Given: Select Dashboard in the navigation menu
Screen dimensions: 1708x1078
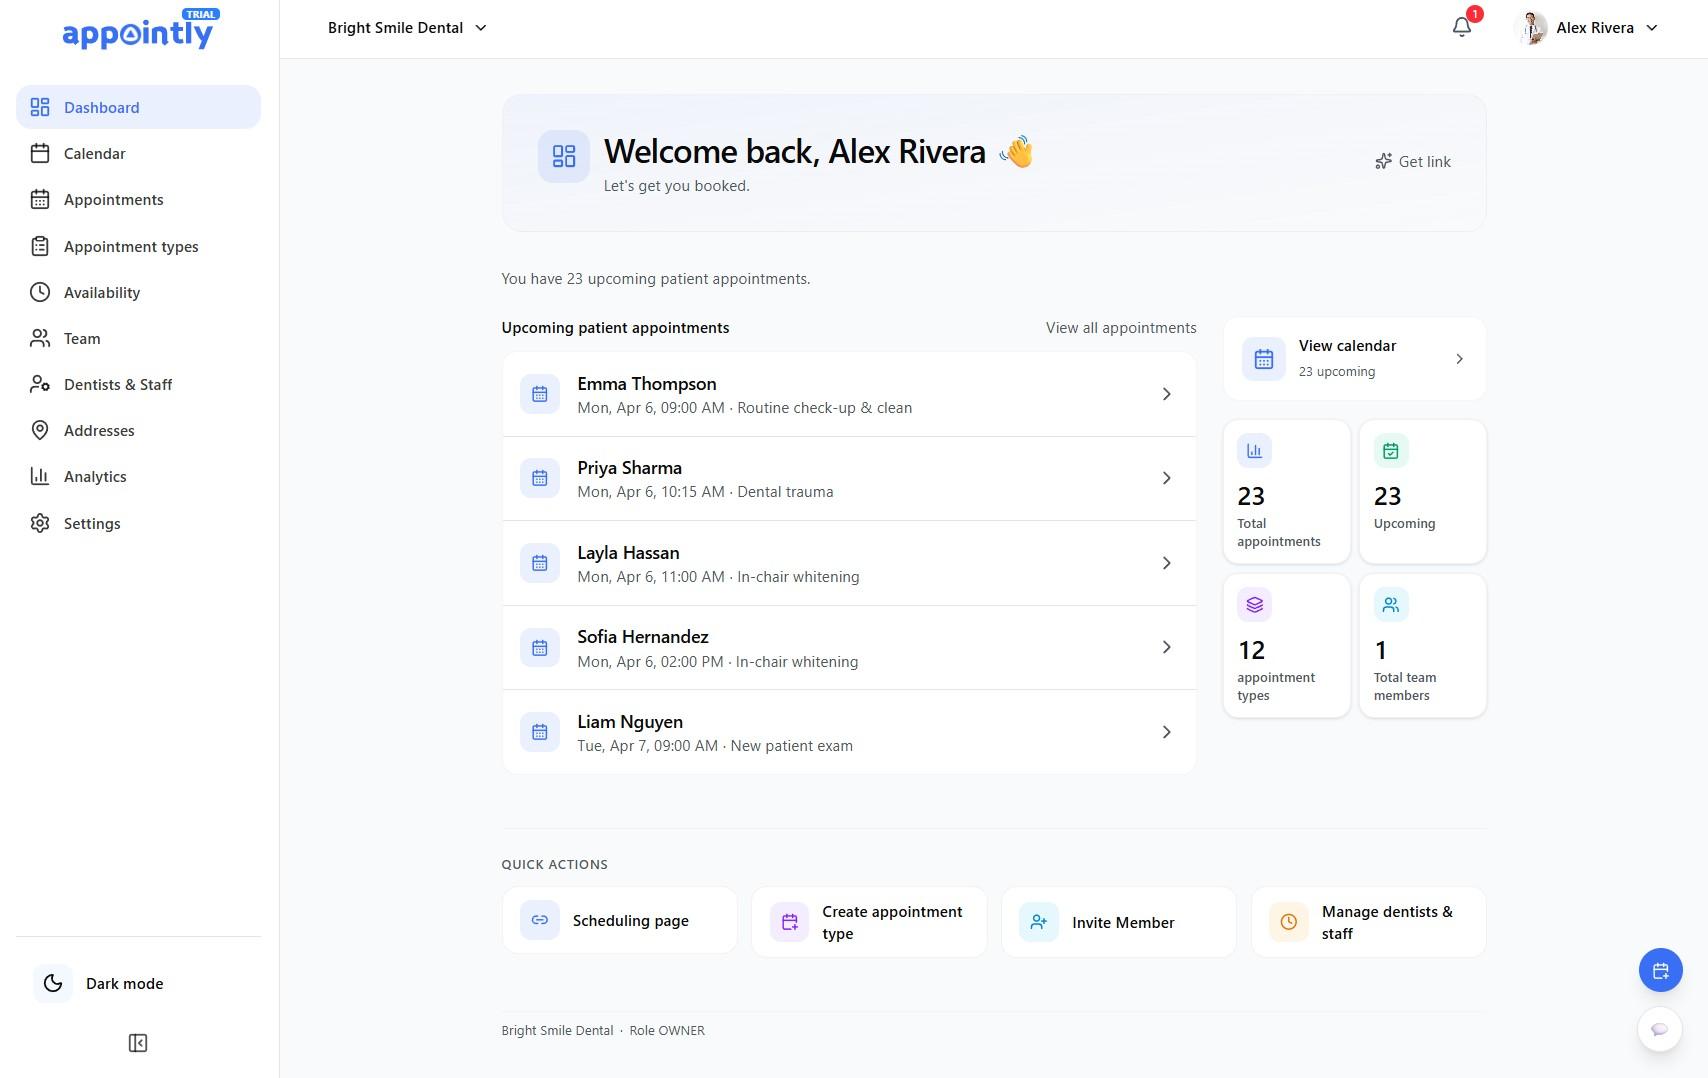Looking at the screenshot, I should click(x=100, y=107).
